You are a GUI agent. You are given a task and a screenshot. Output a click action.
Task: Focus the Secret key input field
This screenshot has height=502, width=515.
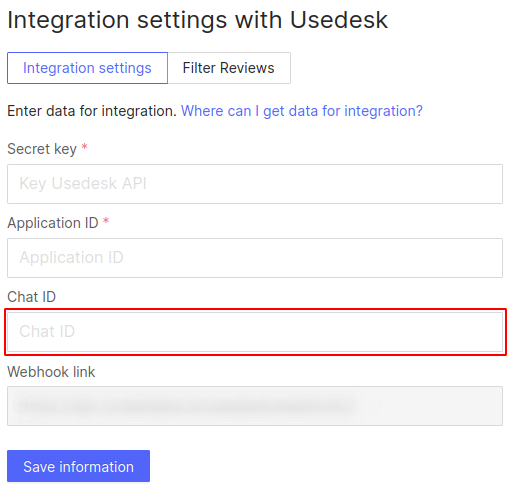pos(255,184)
